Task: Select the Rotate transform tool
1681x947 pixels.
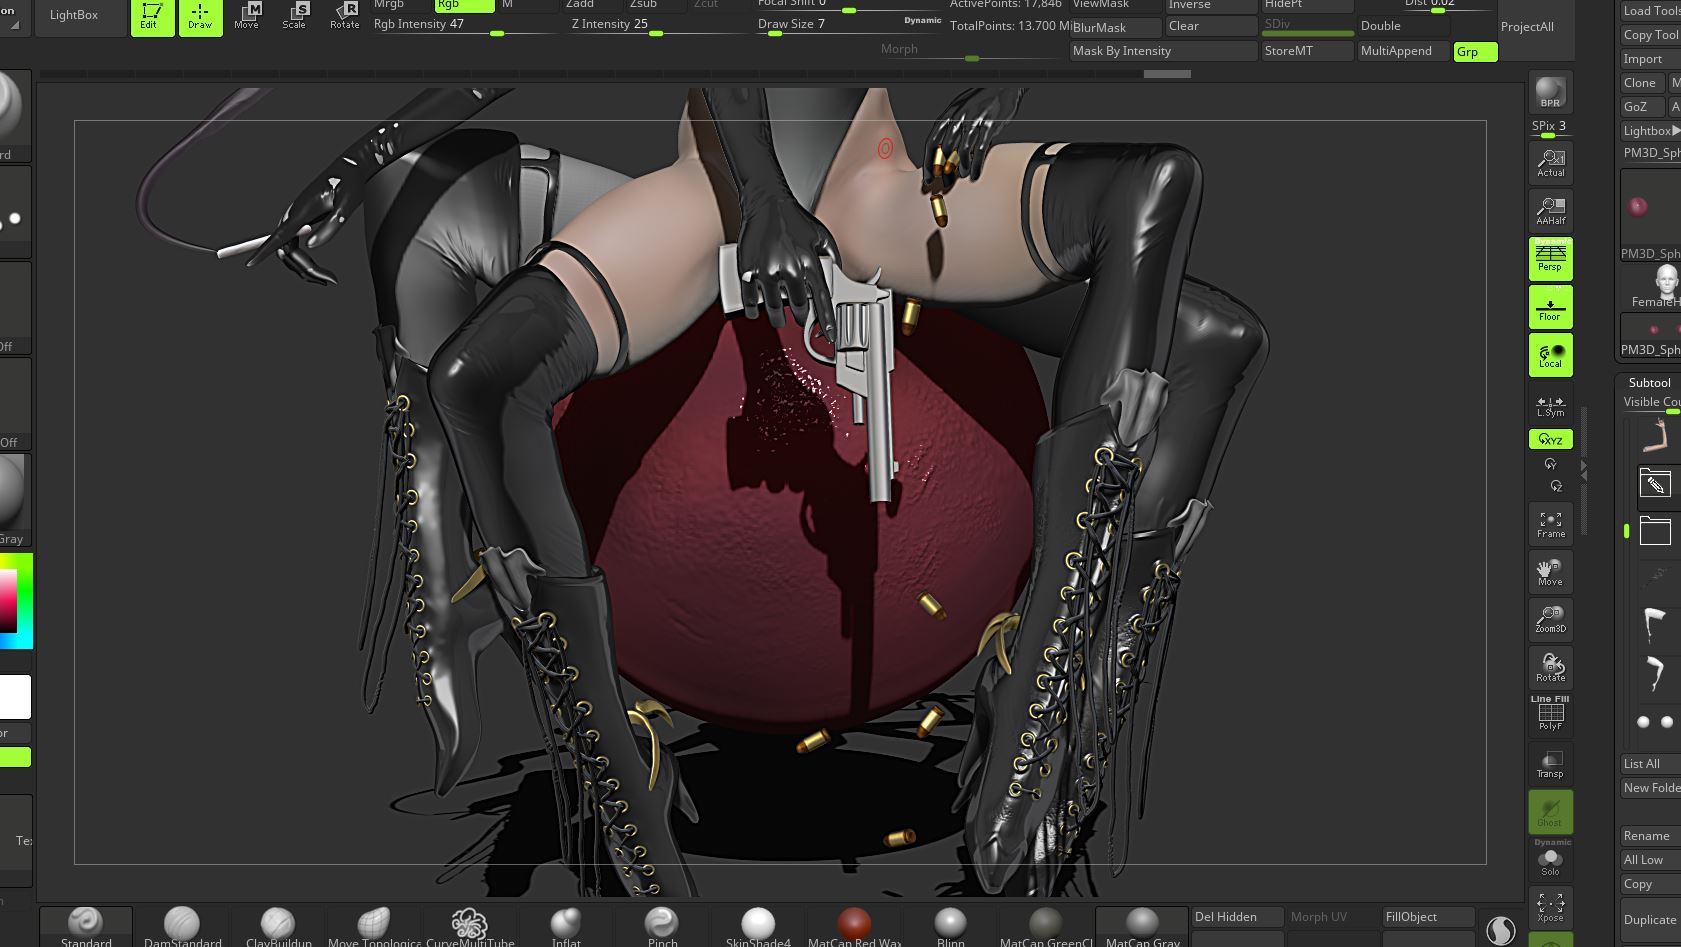Action: 345,15
